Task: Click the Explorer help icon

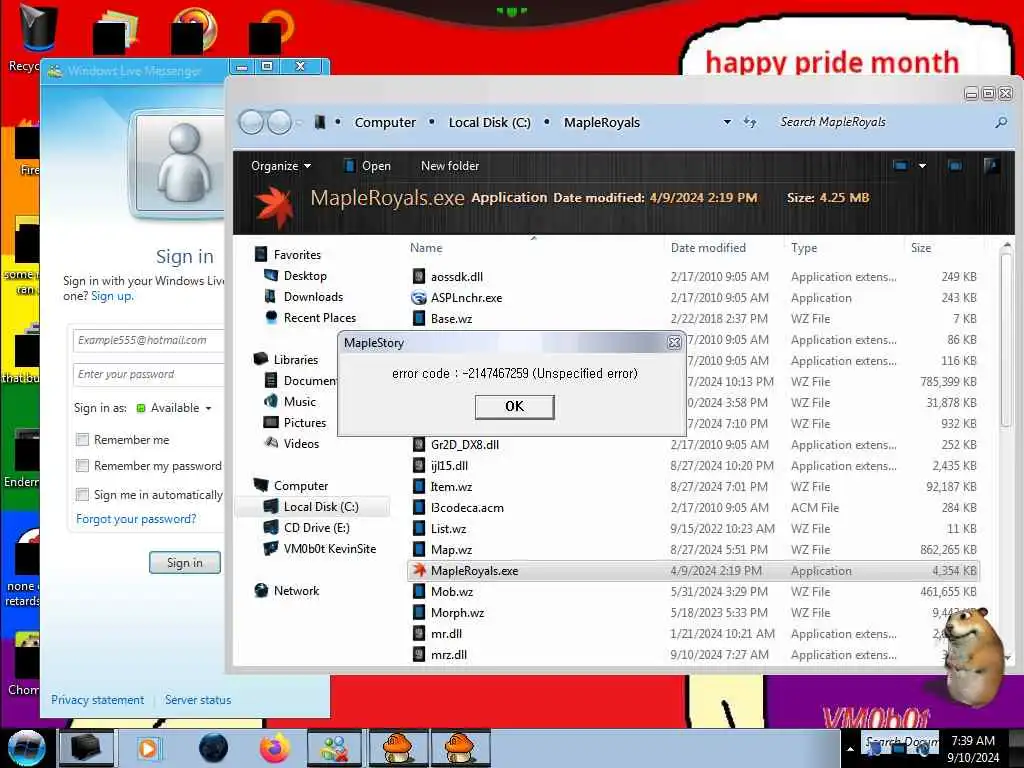Action: point(991,166)
